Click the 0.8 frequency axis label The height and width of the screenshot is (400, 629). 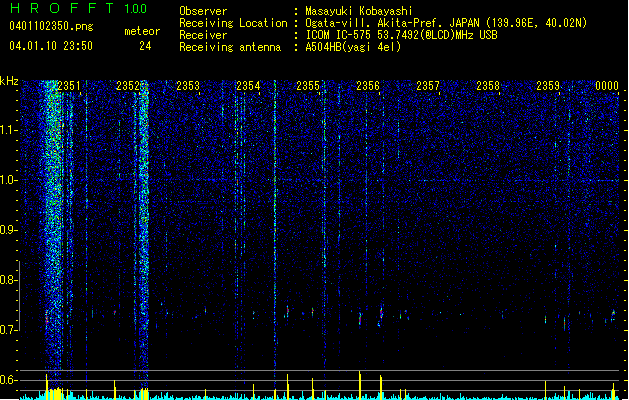[x=8, y=280]
